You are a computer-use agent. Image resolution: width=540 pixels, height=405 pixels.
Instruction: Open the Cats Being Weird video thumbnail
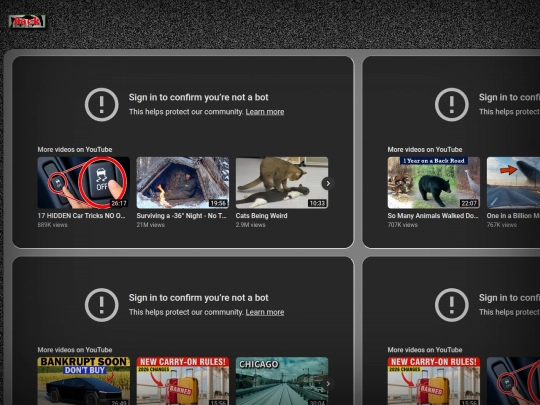point(282,183)
